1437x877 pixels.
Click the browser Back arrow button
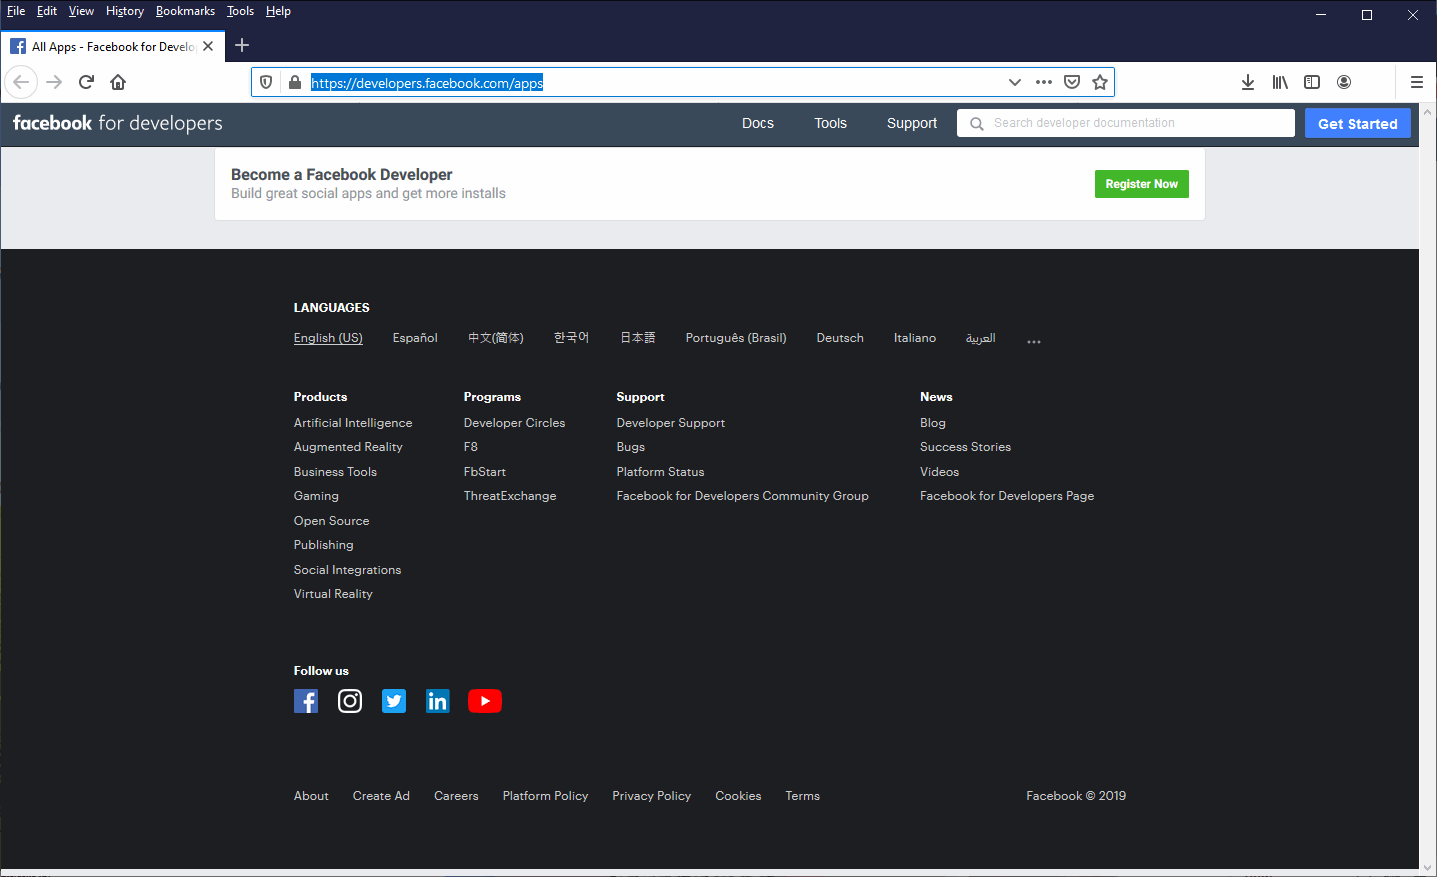[21, 82]
